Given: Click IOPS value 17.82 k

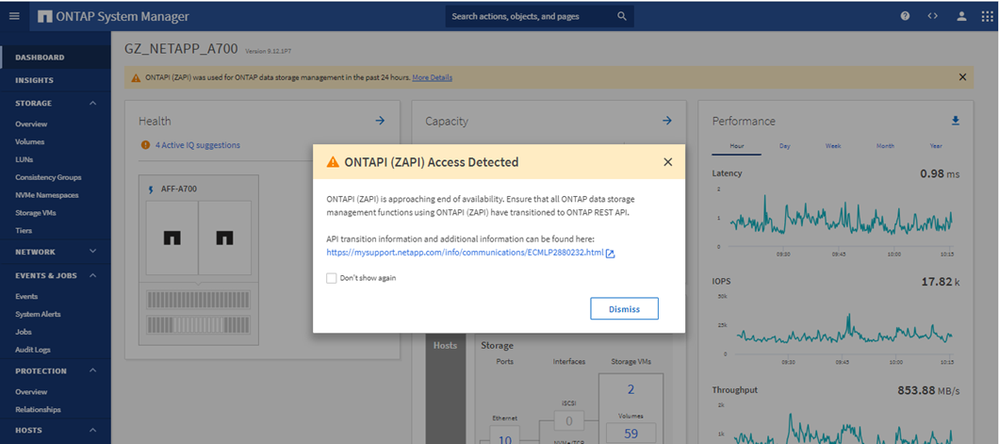Looking at the screenshot, I should [x=940, y=281].
